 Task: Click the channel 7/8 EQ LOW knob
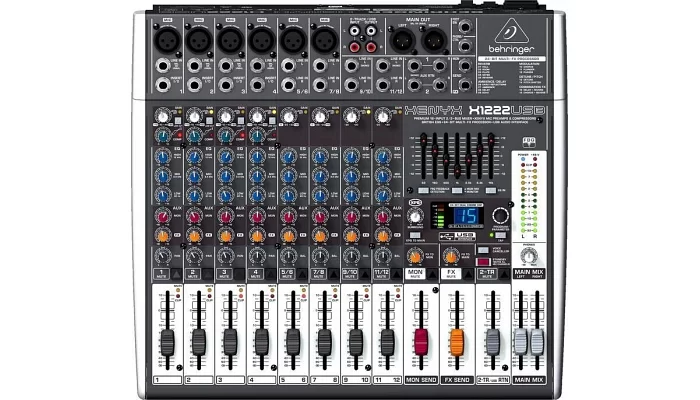pyautogui.click(x=320, y=195)
